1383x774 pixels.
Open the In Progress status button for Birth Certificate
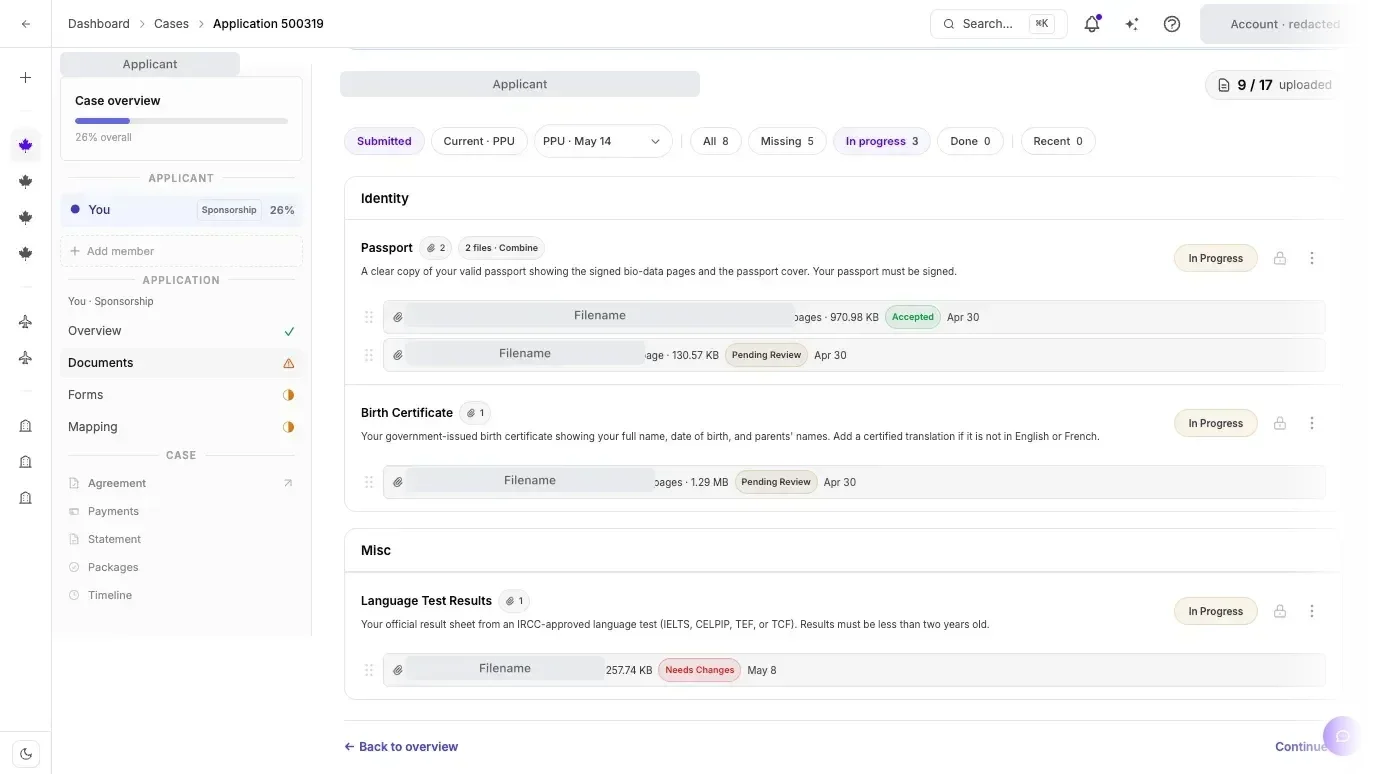(x=1215, y=423)
